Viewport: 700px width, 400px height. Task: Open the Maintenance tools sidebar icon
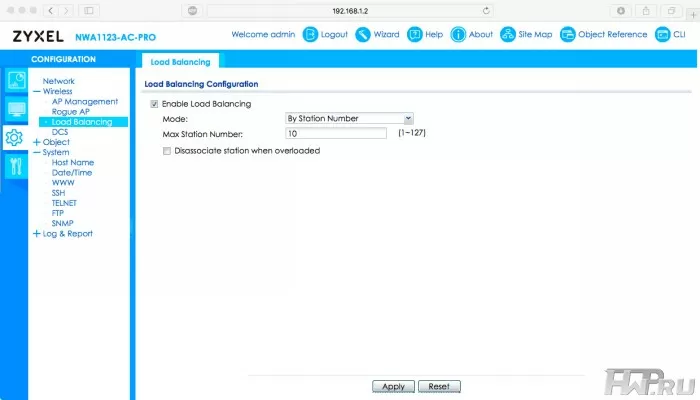(17, 166)
